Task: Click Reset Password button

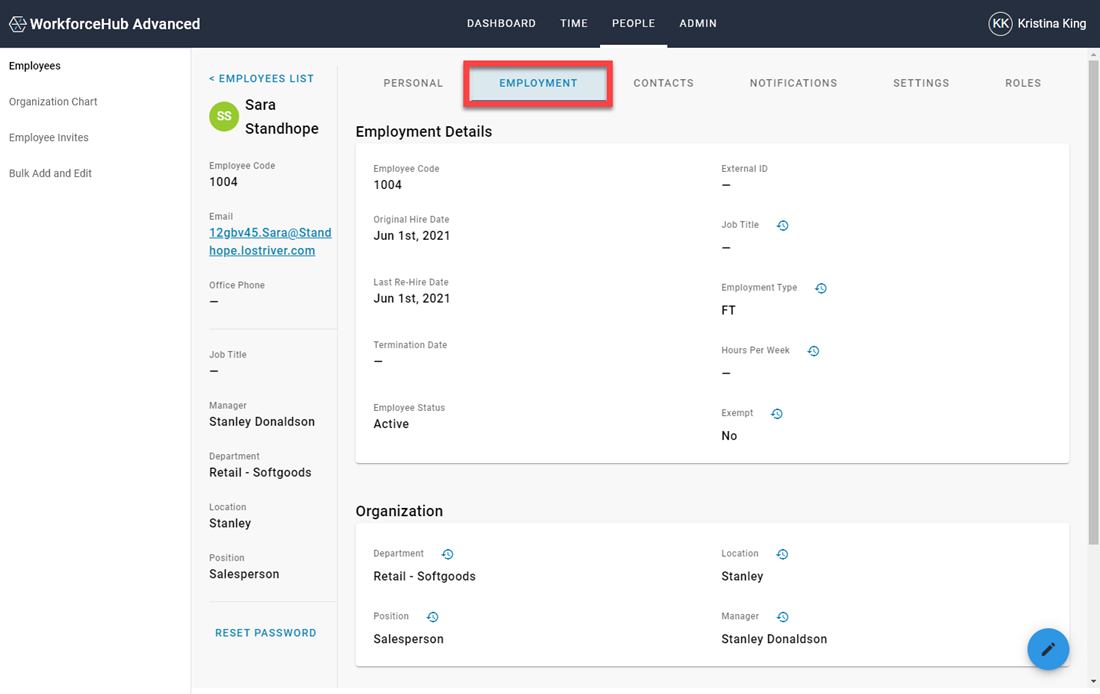Action: pyautogui.click(x=266, y=633)
